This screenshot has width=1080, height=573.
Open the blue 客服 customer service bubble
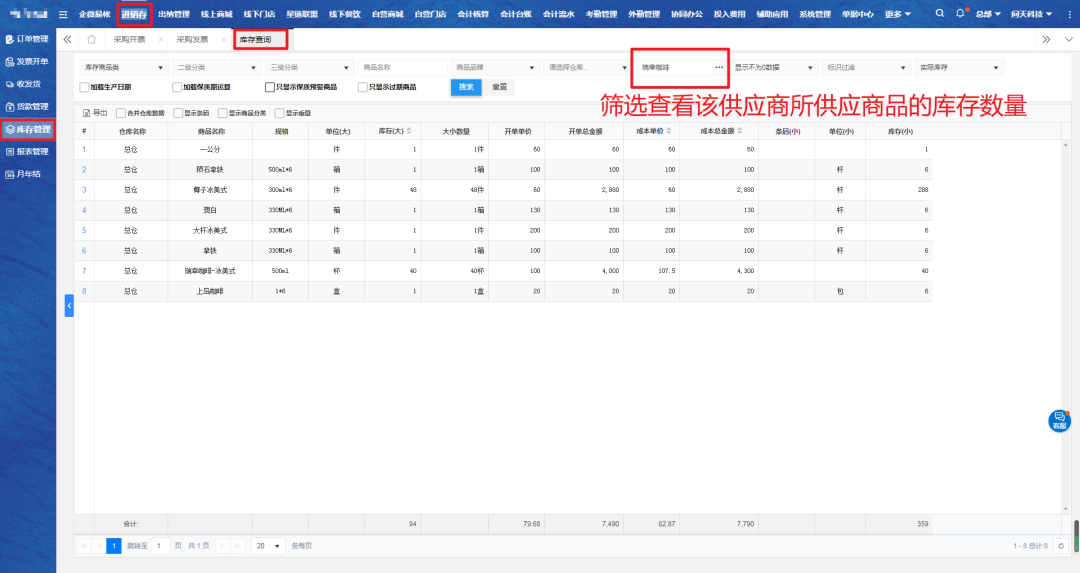click(1059, 421)
